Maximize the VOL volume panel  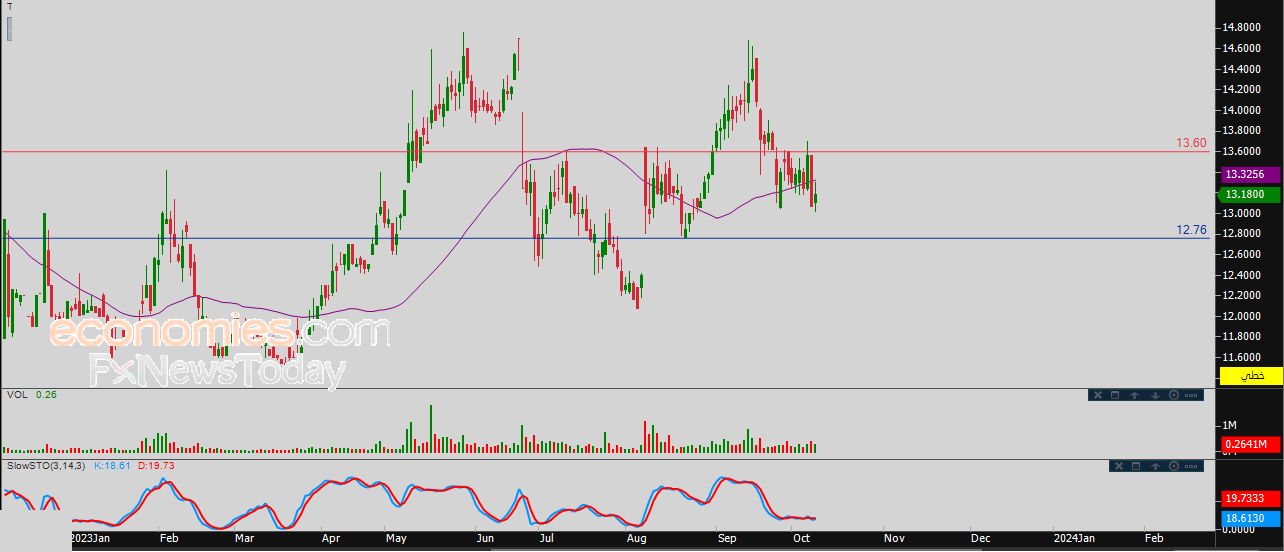click(x=1115, y=395)
